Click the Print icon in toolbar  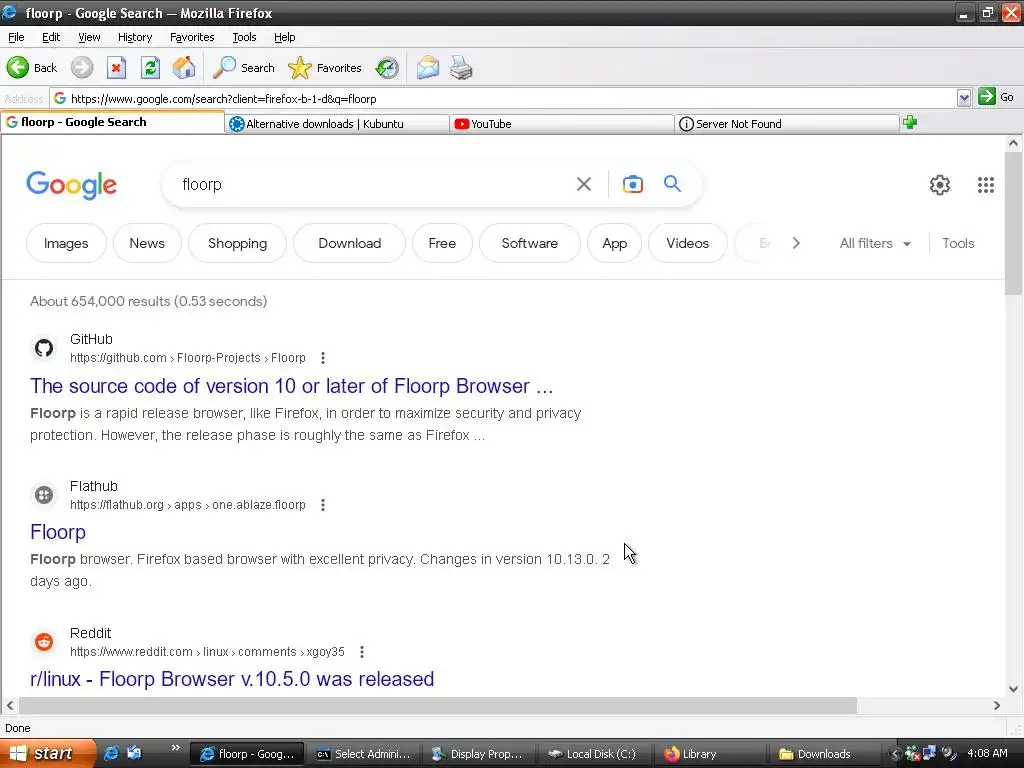[461, 67]
